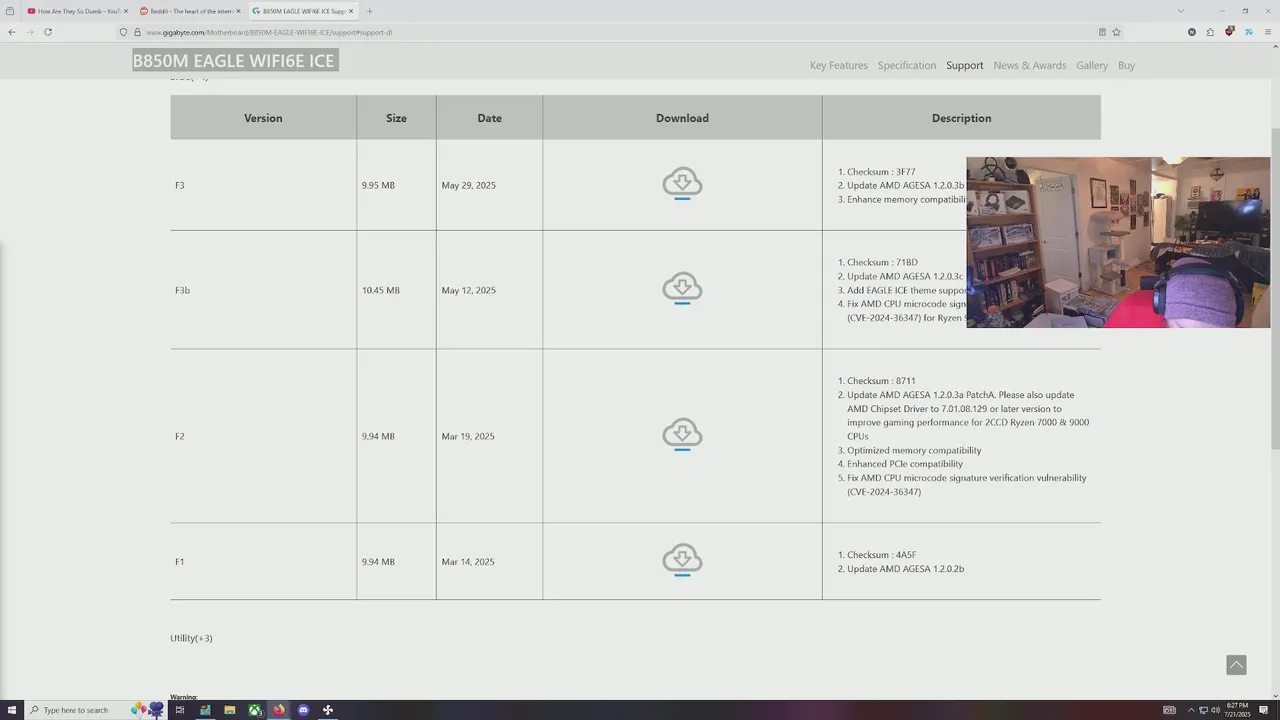Go back in browser history
The image size is (1280, 720).
12,32
